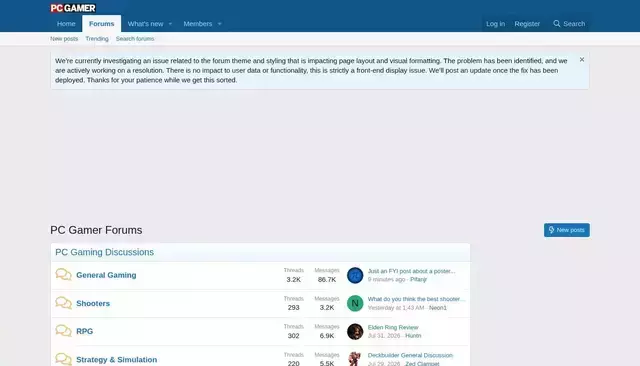Viewport: 640px width, 366px height.
Task: Open the PC Gaming Discussions category
Action: point(104,252)
